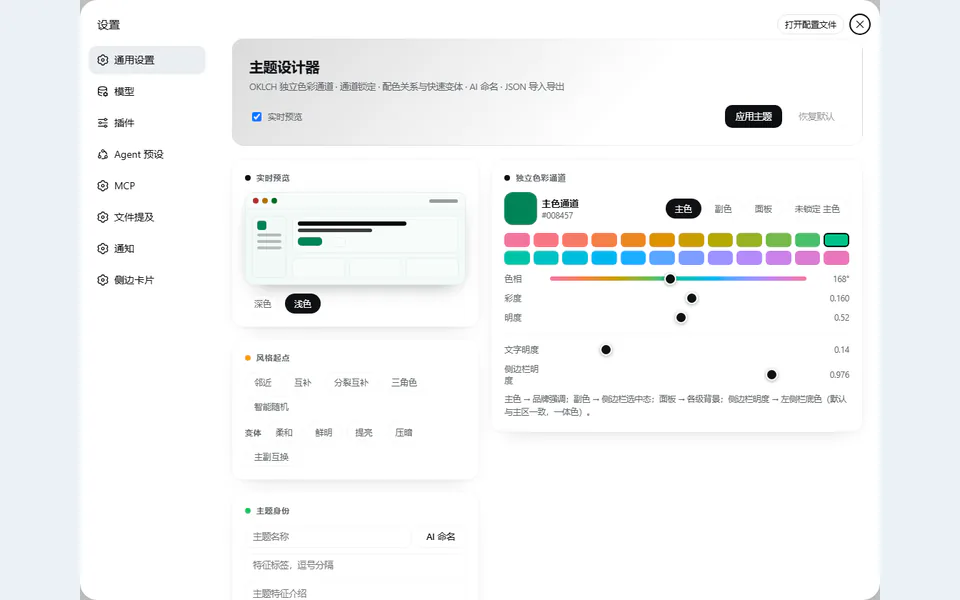Pick the first pink swatch in the top row
960x600 pixels.
coord(517,239)
